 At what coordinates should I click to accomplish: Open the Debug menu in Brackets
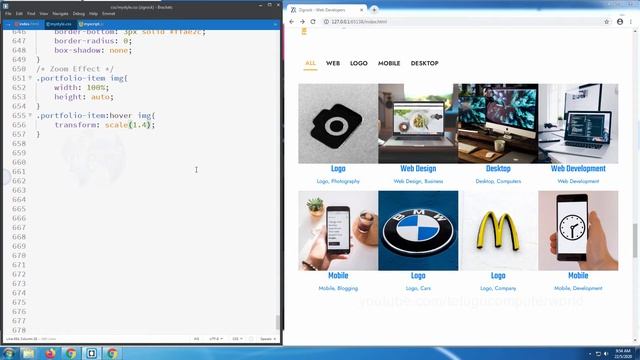click(78, 13)
